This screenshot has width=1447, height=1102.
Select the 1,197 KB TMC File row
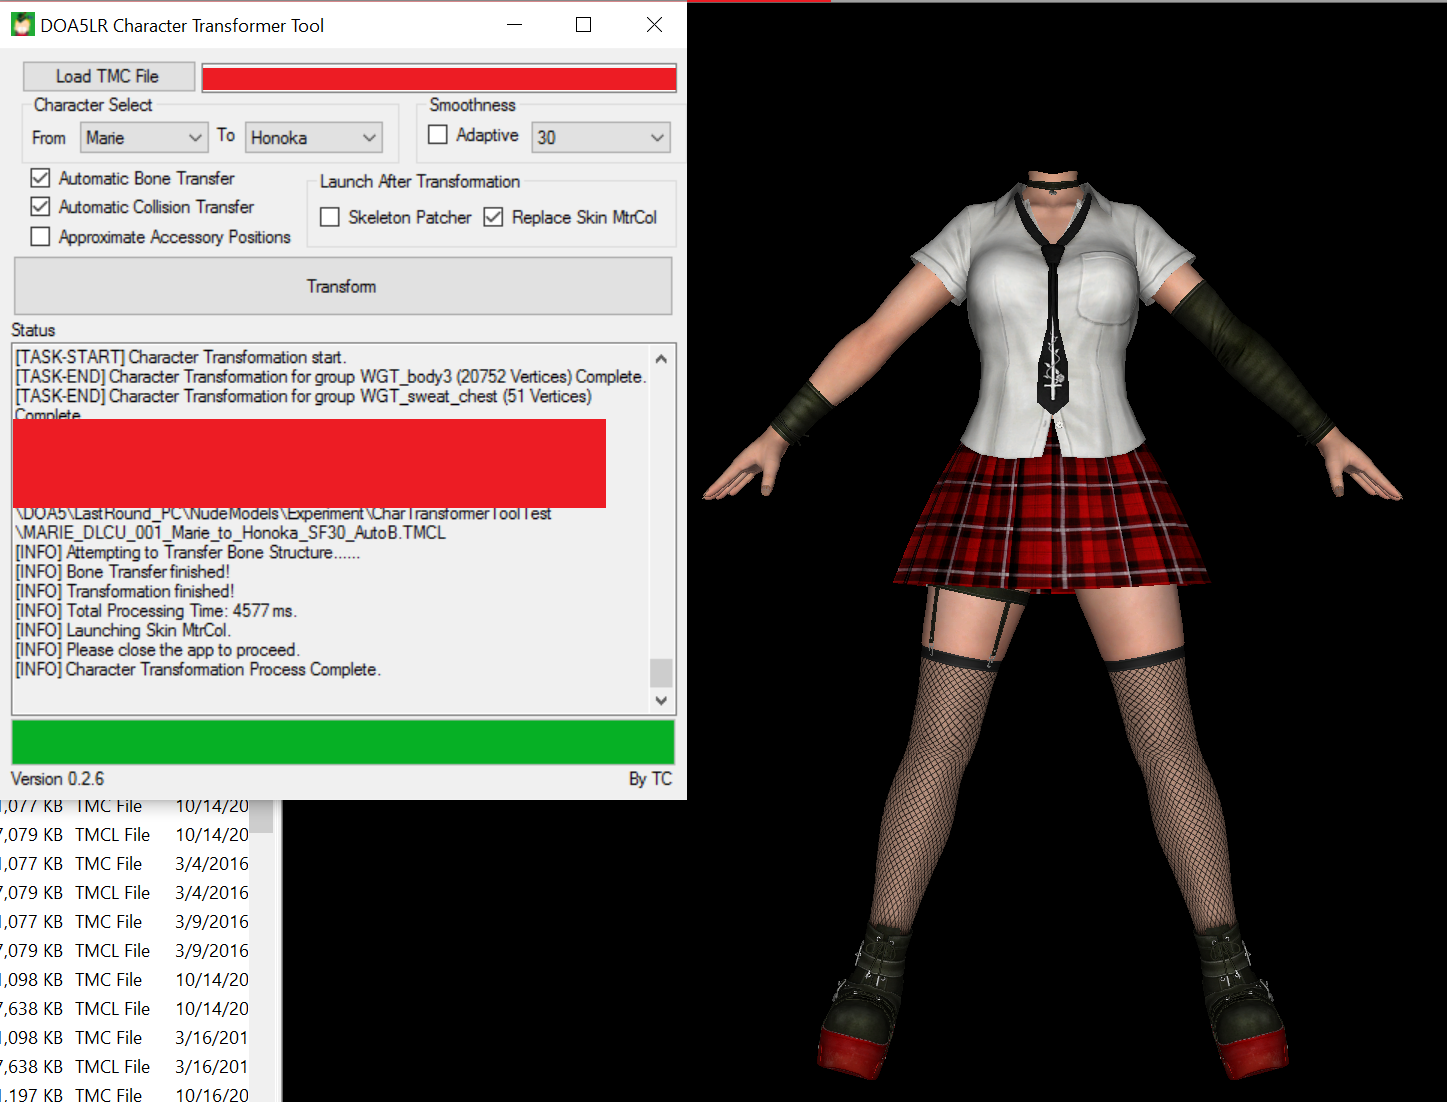click(108, 1094)
